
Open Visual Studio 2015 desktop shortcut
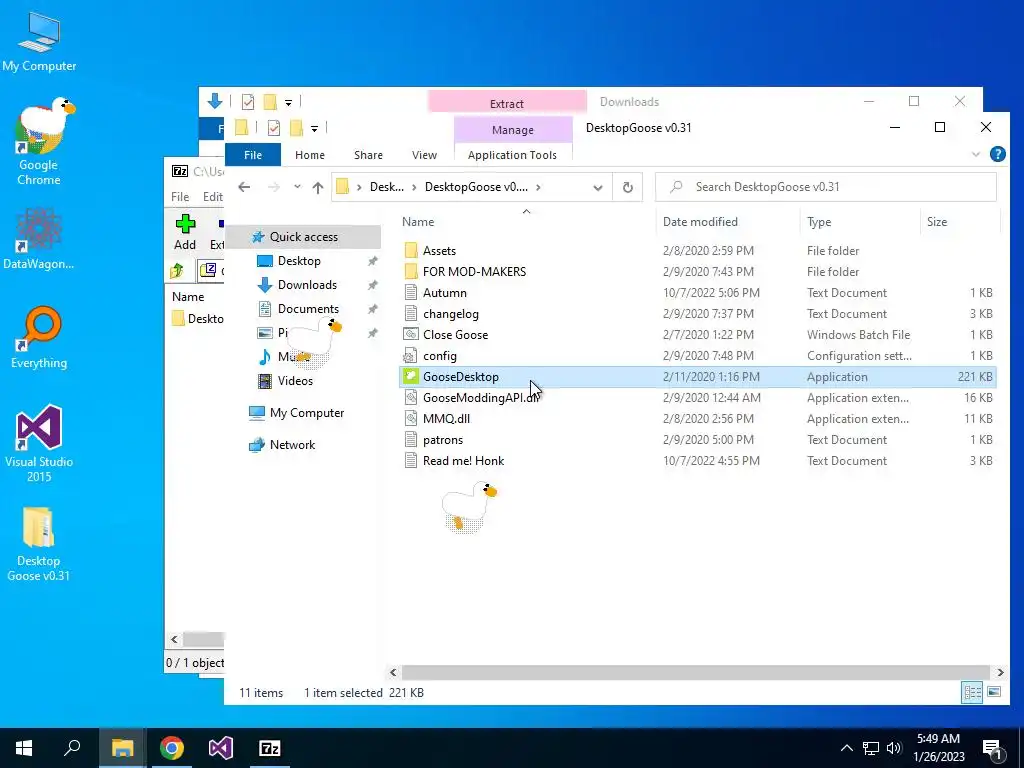pyautogui.click(x=39, y=443)
